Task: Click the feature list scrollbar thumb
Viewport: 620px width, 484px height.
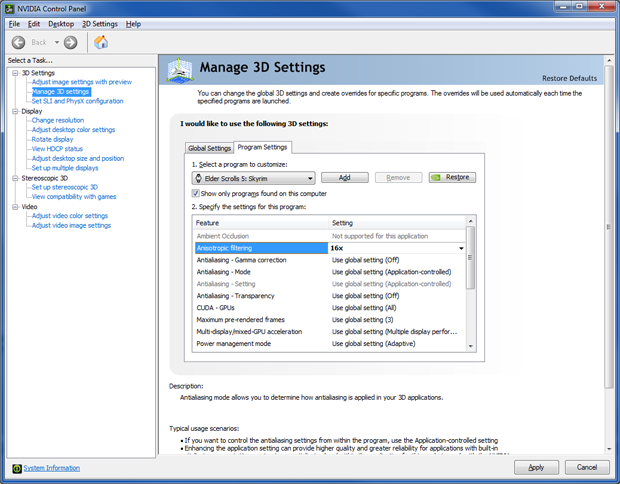Action: [471, 258]
